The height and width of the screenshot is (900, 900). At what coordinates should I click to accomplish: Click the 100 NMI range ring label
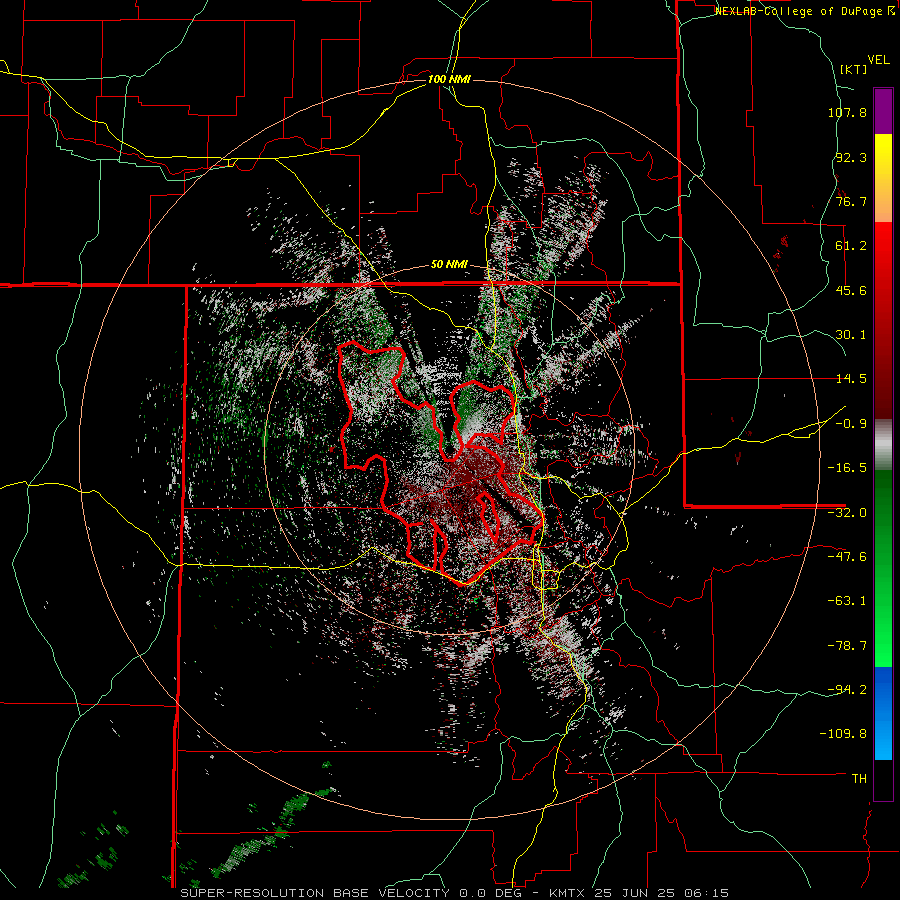[x=449, y=79]
